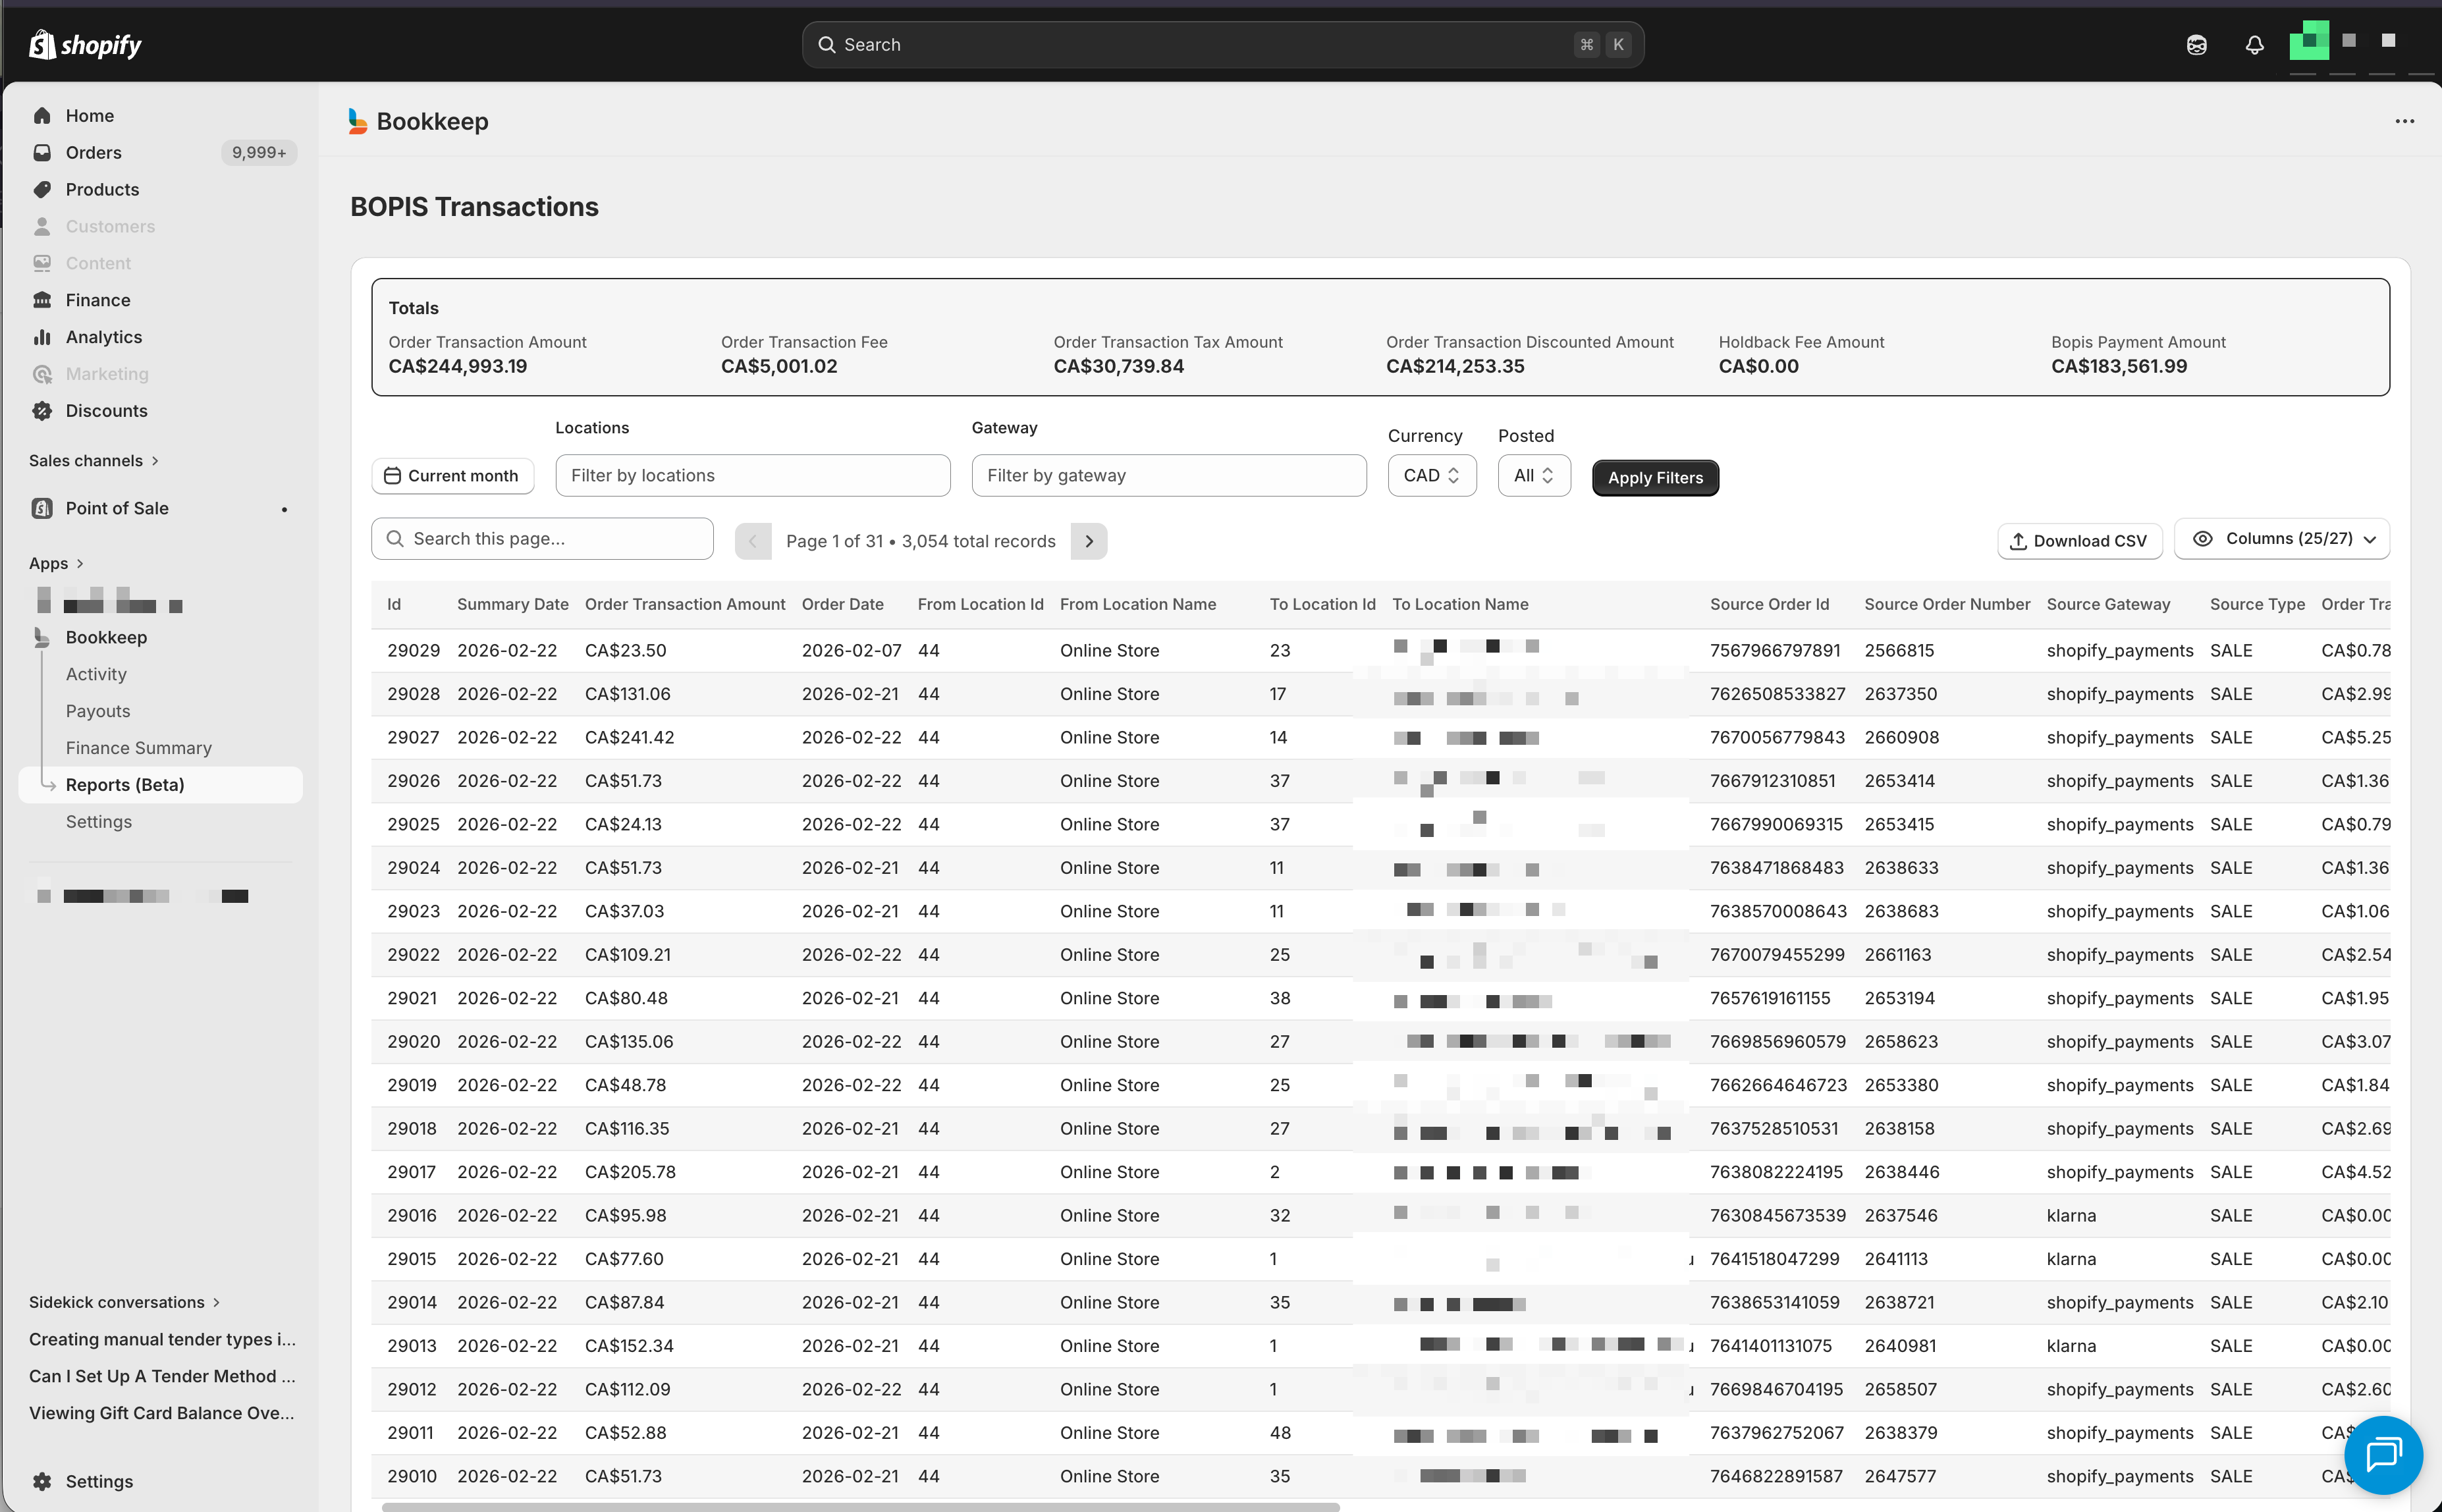
Task: Go to Payouts under Bookkeep
Action: click(x=97, y=711)
